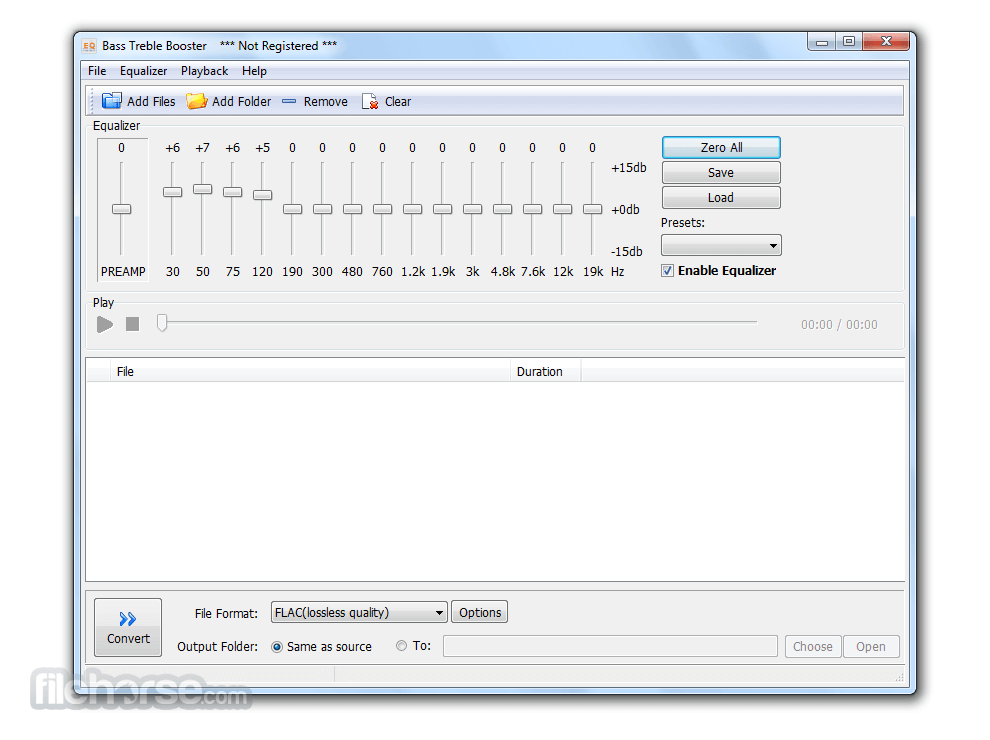Click the 300 Hz band slider handle
The image size is (990, 740).
[x=323, y=209]
